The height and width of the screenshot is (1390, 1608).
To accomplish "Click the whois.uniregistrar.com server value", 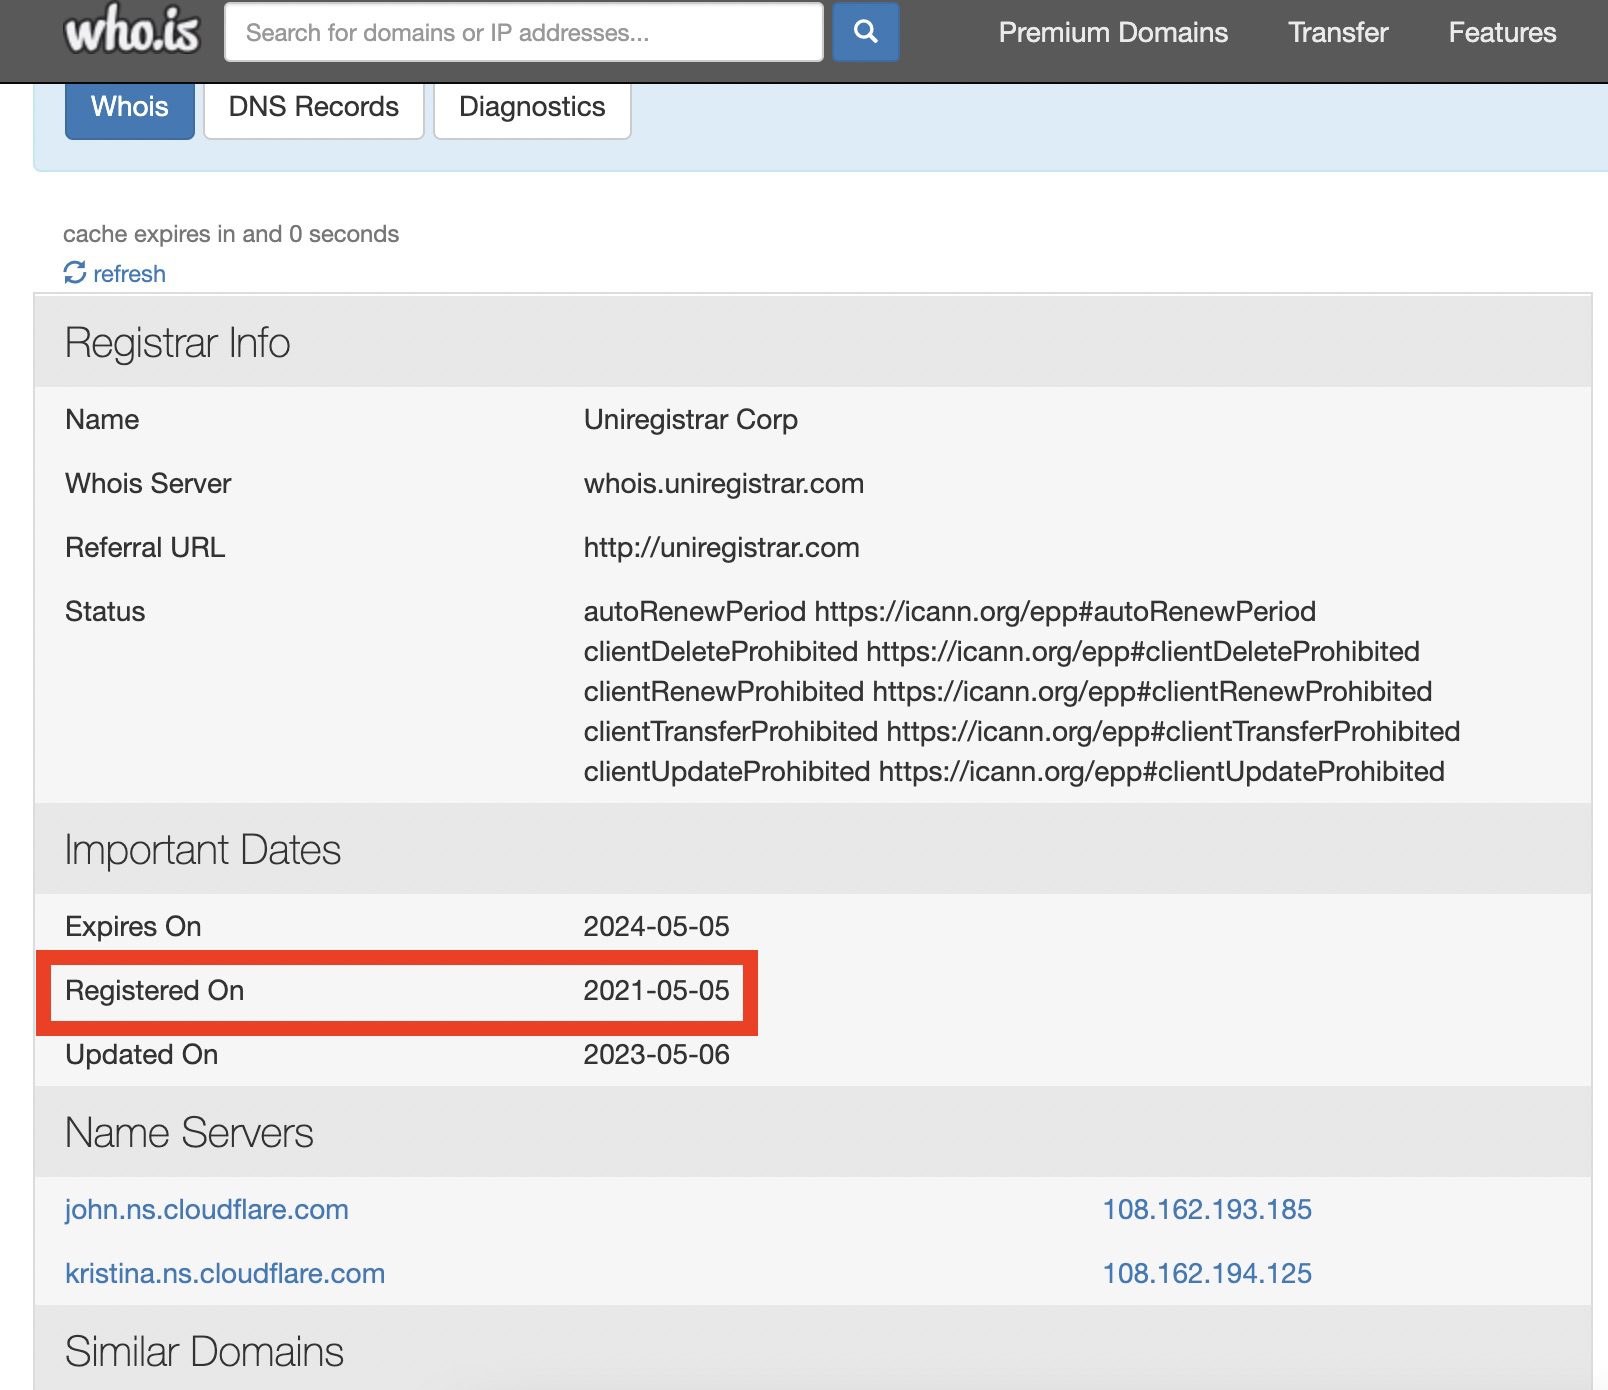I will coord(723,484).
